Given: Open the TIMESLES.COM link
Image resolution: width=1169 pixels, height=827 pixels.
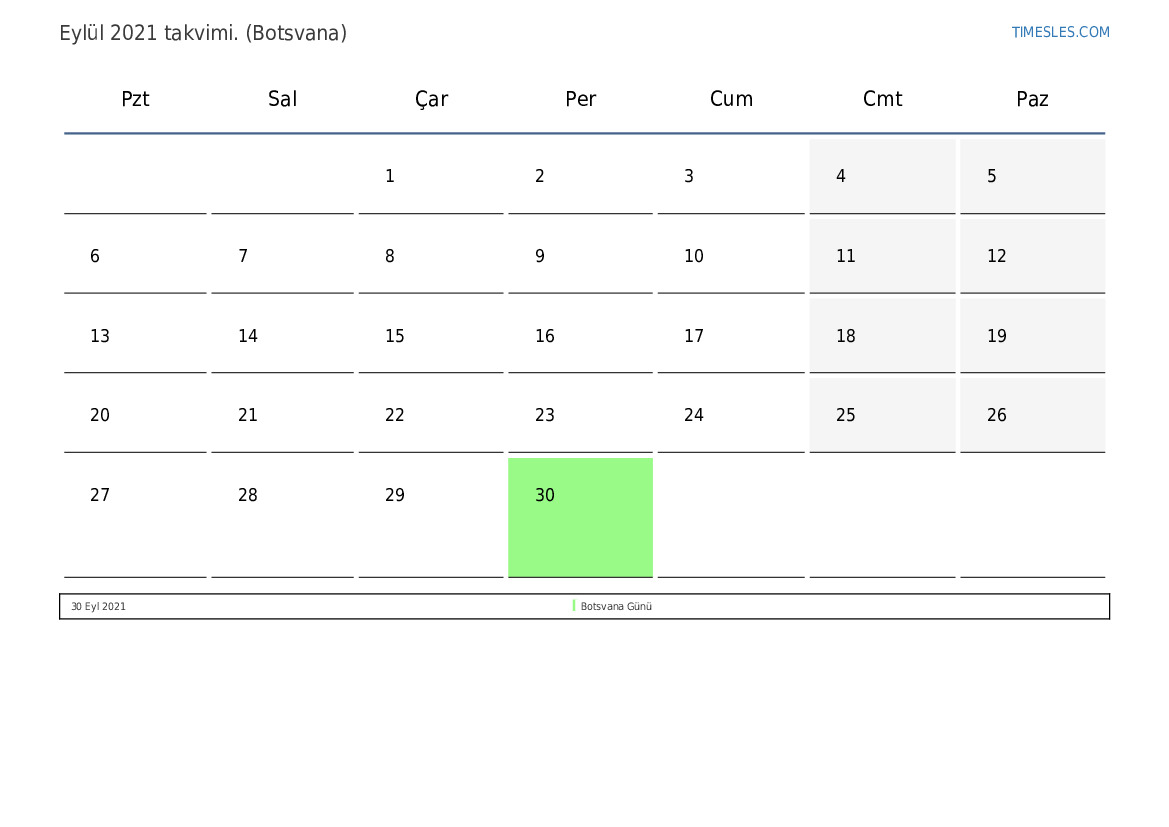Looking at the screenshot, I should pyautogui.click(x=1060, y=32).
